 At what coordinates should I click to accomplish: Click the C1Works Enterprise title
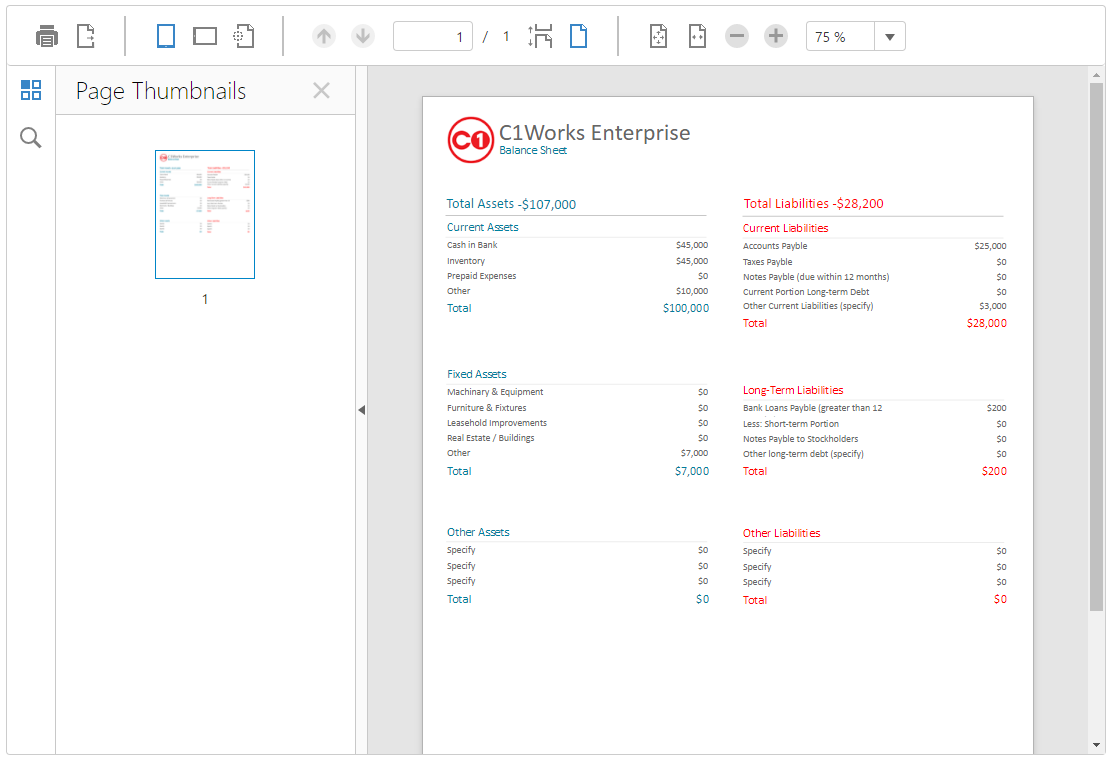(594, 133)
